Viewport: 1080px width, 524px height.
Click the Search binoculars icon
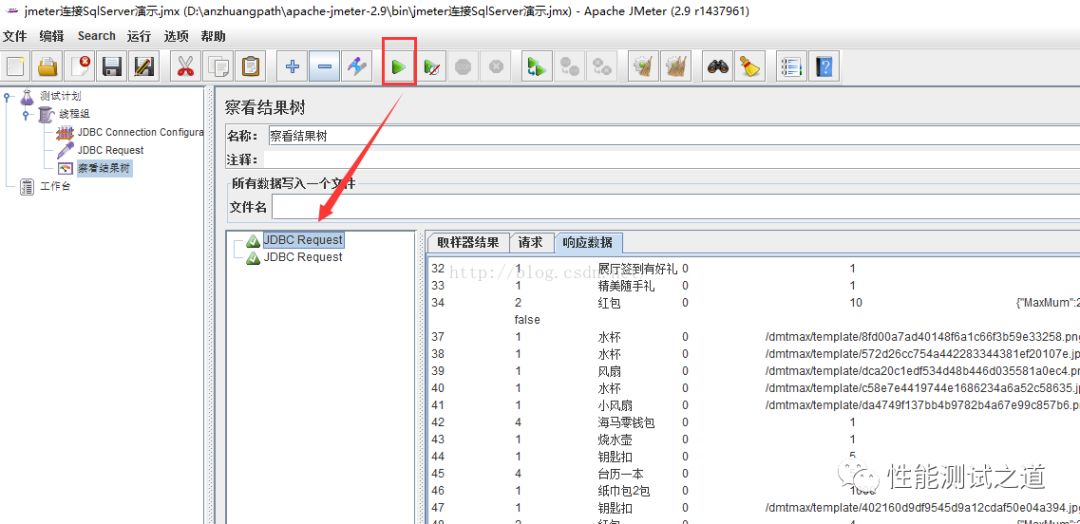pyautogui.click(x=718, y=67)
